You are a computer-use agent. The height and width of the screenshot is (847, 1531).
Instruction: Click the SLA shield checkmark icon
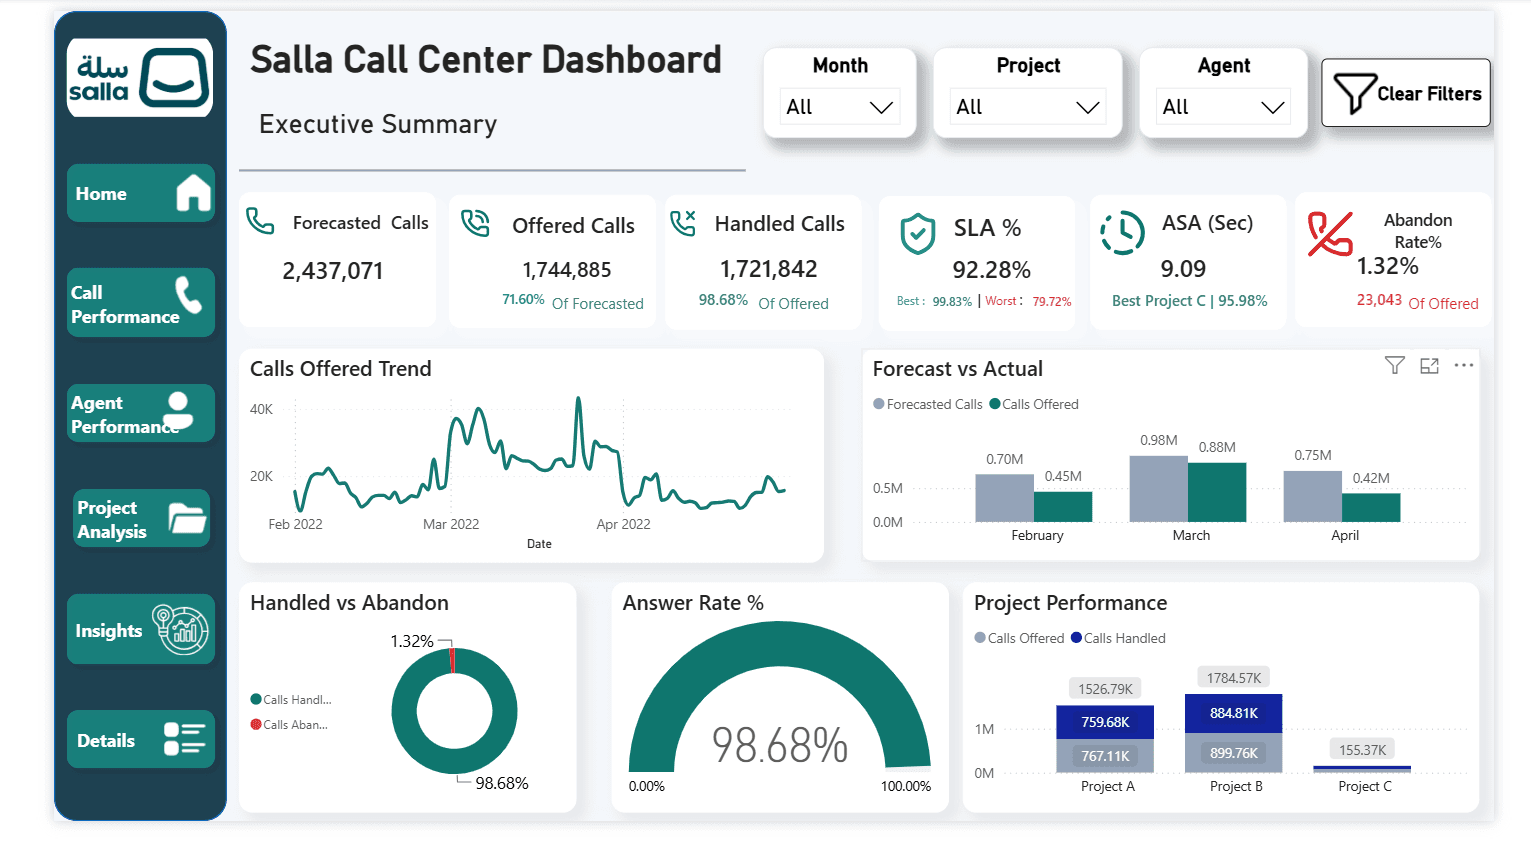[x=918, y=234]
